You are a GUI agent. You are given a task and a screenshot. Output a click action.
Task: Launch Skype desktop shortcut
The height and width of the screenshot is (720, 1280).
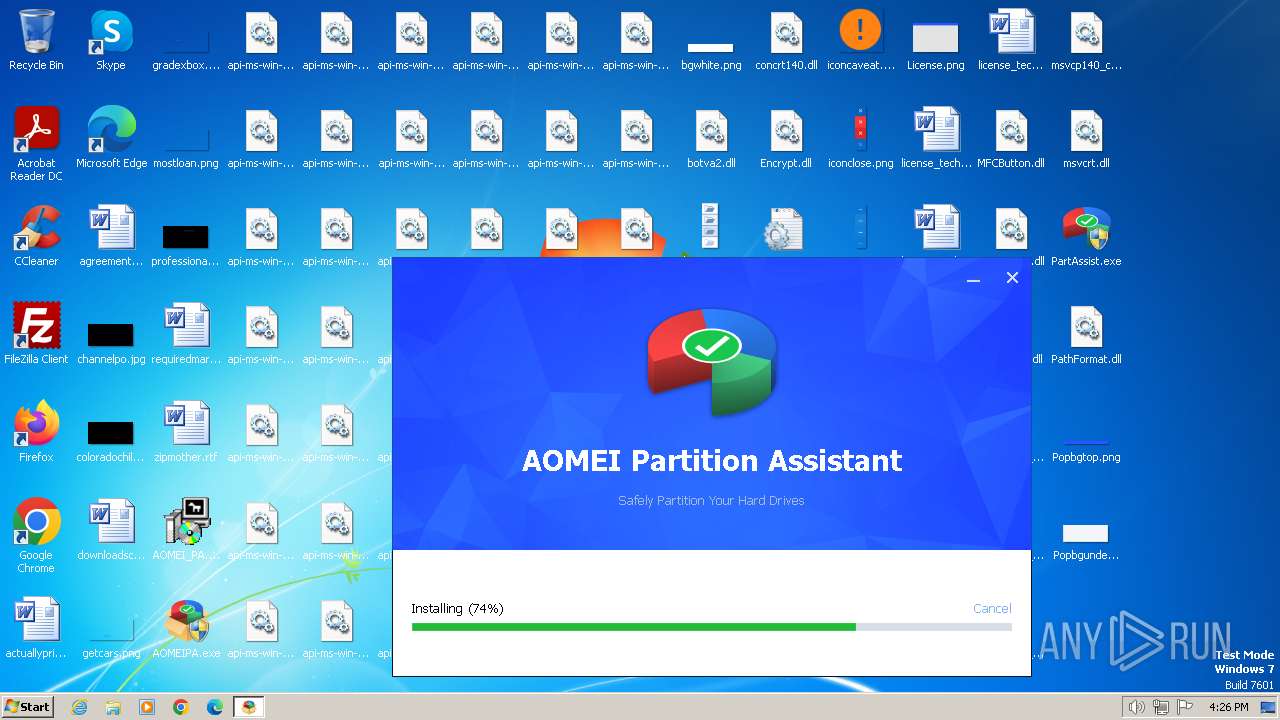[x=111, y=41]
